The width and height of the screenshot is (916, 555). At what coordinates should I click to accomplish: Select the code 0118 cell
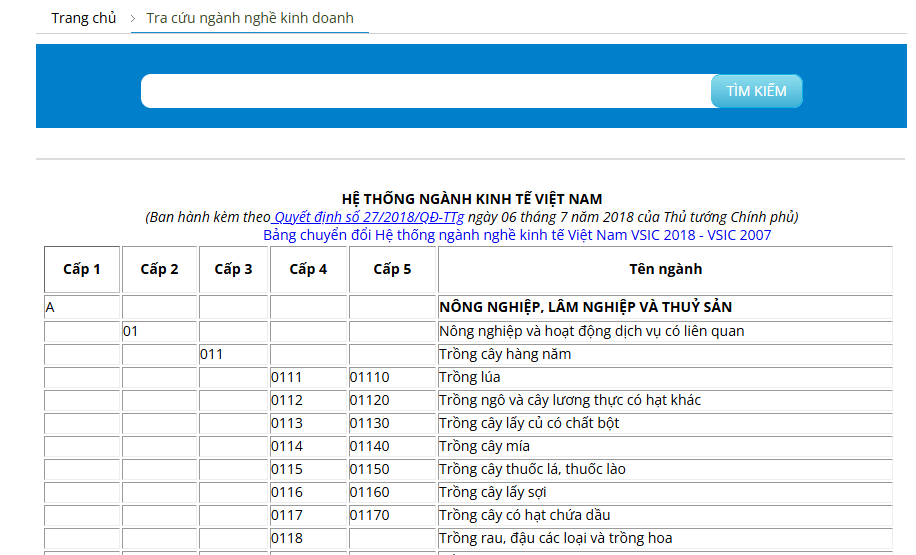(308, 539)
